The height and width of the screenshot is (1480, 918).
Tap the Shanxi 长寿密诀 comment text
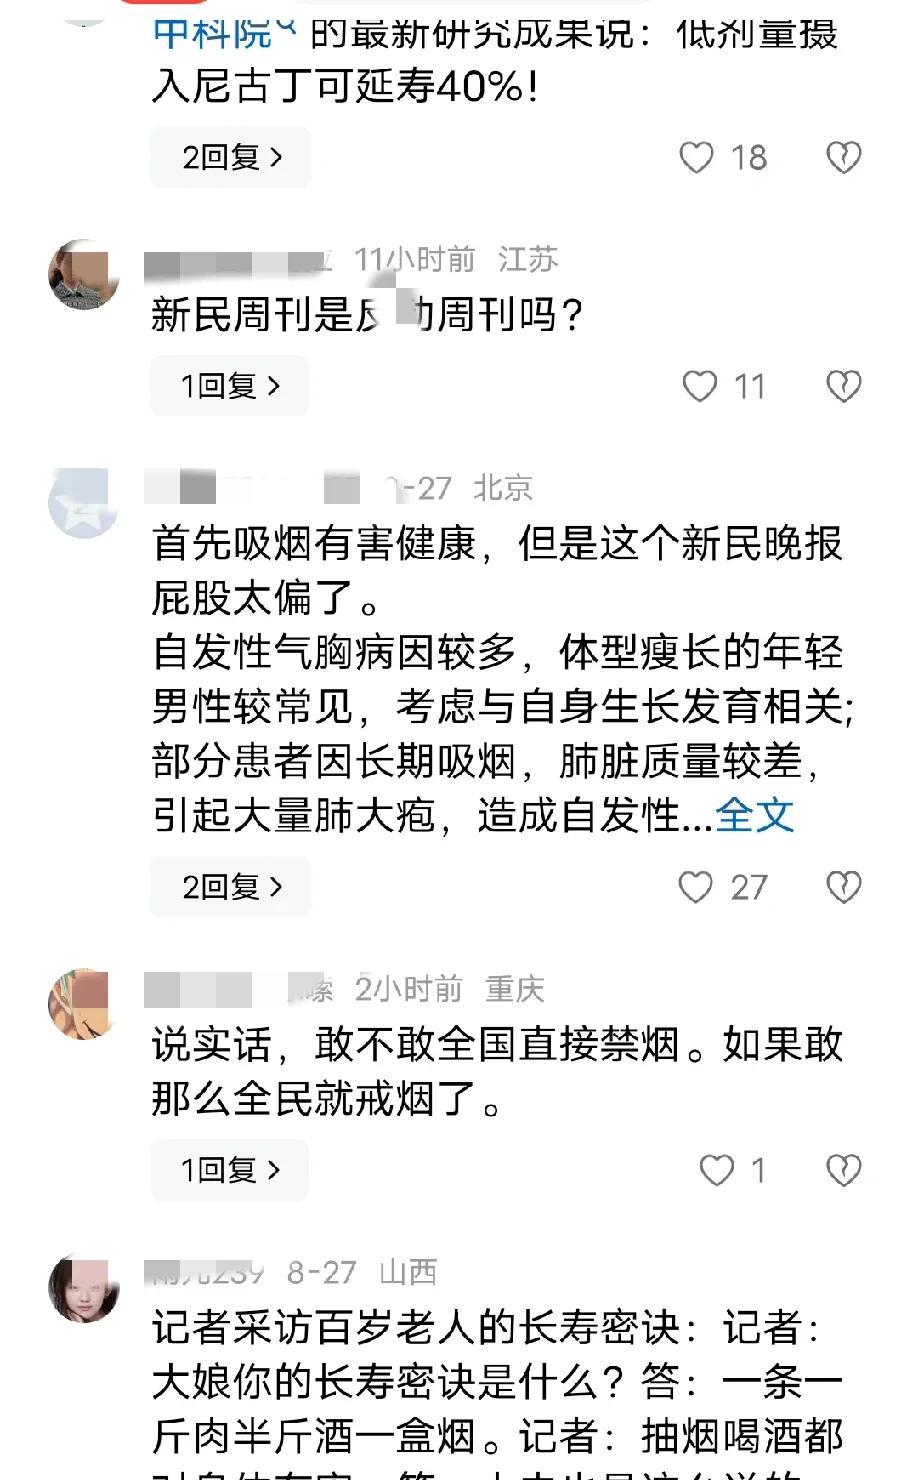click(x=497, y=1382)
